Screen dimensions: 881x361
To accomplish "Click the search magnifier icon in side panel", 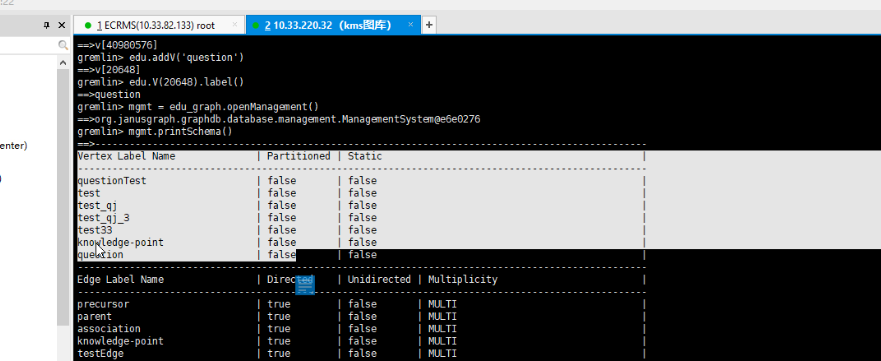I will pos(63,45).
